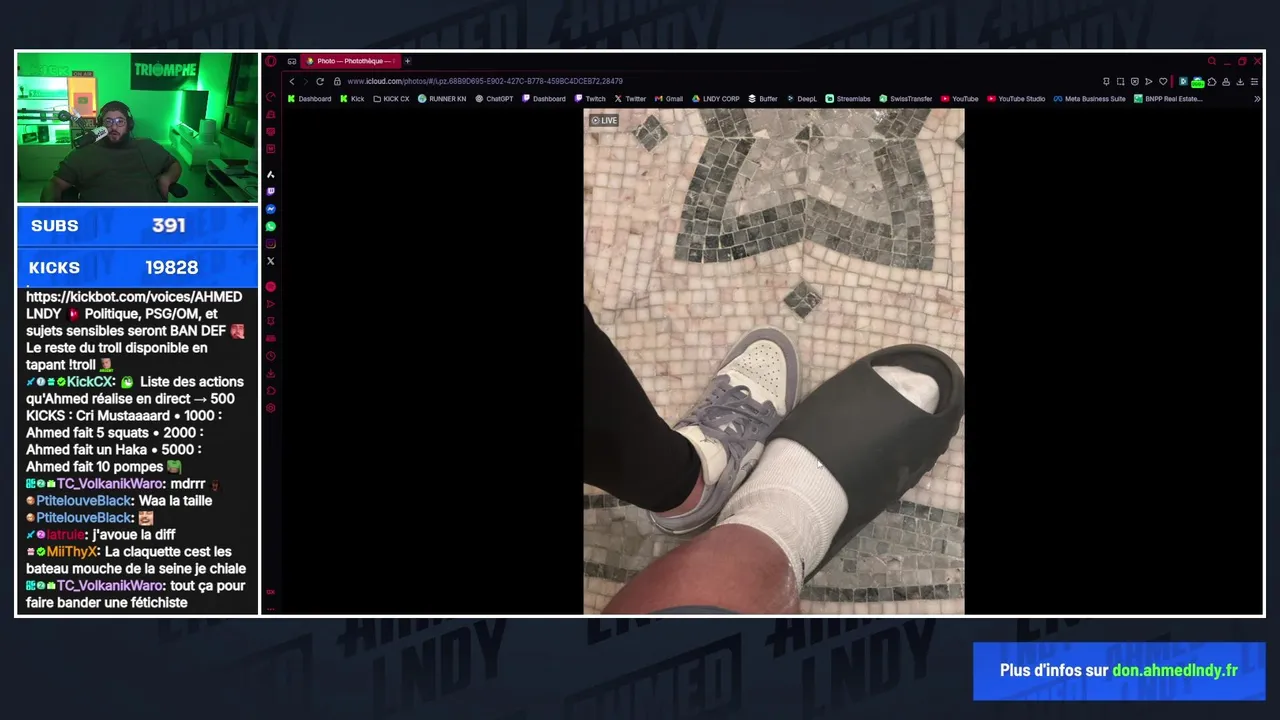Open the settings gear in the sidebar
The height and width of the screenshot is (720, 1280).
[270, 408]
